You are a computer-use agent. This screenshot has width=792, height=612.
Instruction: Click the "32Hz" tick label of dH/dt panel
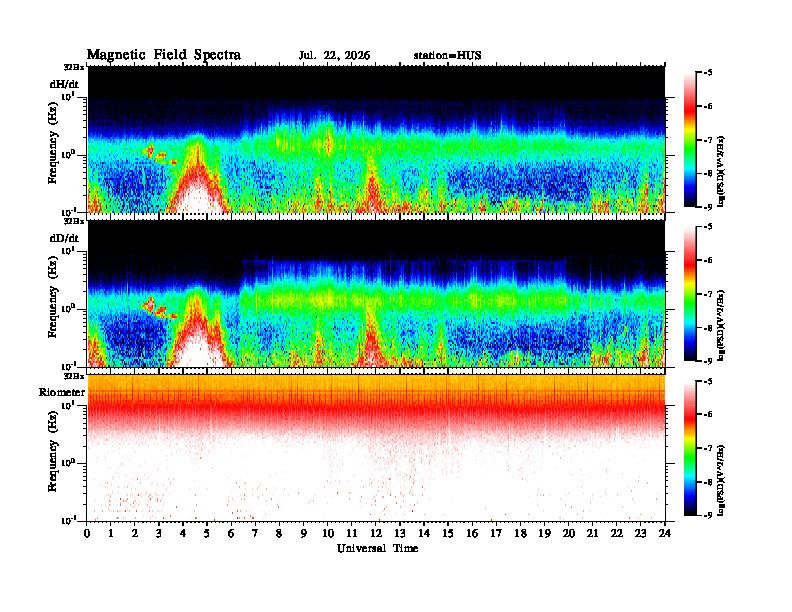(x=74, y=67)
